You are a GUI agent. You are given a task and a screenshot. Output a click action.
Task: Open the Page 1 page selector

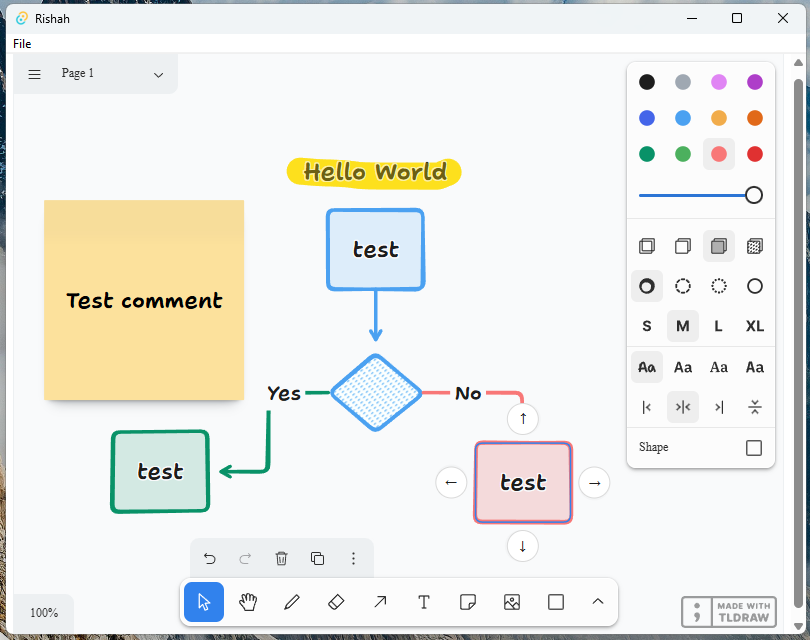tap(112, 74)
